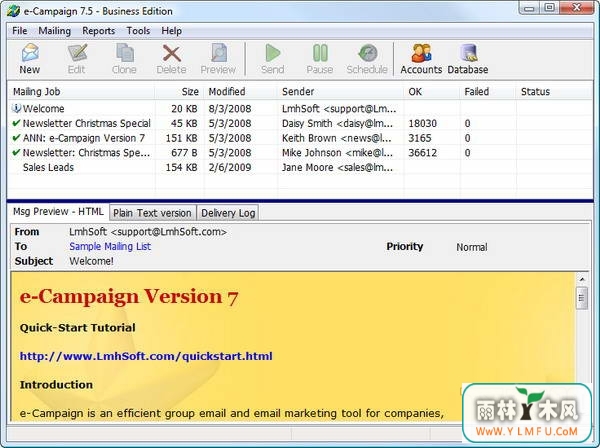The image size is (600, 448).
Task: Click the green Send toolbar icon
Action: (x=273, y=59)
